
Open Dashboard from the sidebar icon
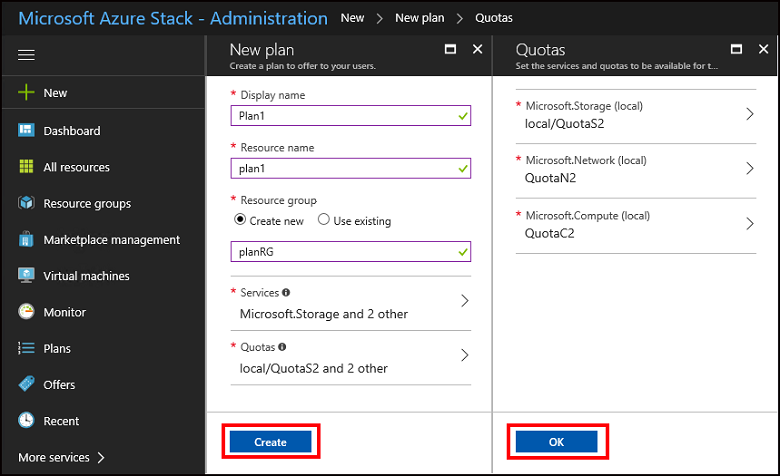click(26, 131)
